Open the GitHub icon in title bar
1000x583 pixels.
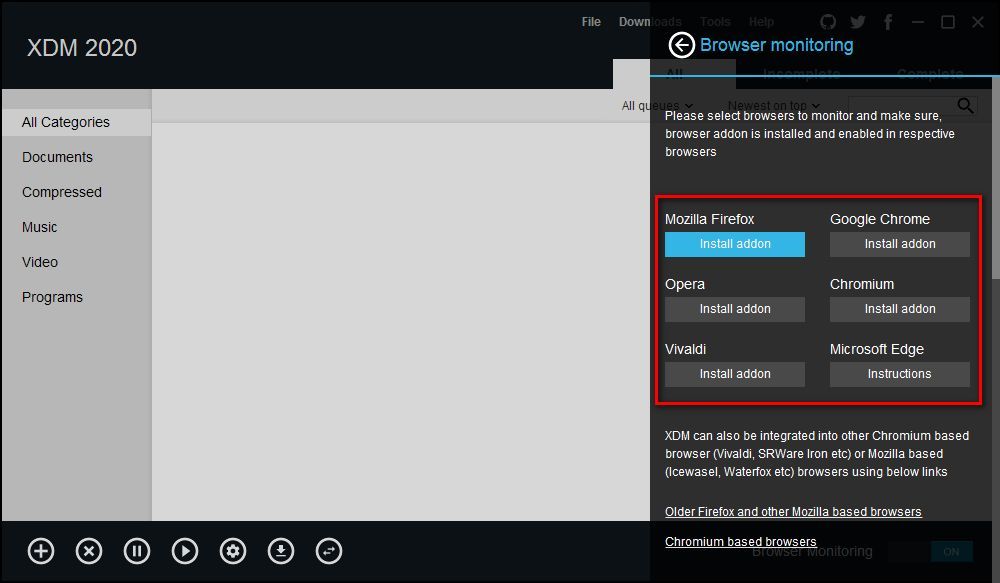point(828,22)
